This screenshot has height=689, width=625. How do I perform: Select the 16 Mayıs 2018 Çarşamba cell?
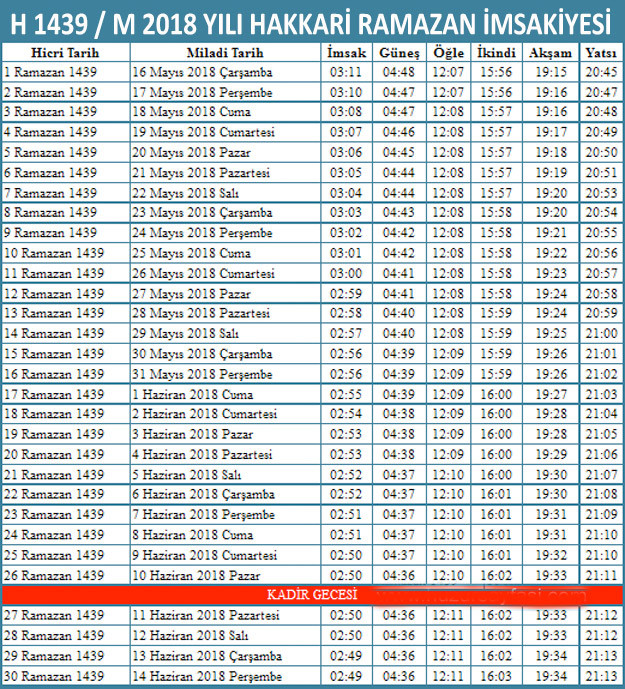pyautogui.click(x=202, y=72)
